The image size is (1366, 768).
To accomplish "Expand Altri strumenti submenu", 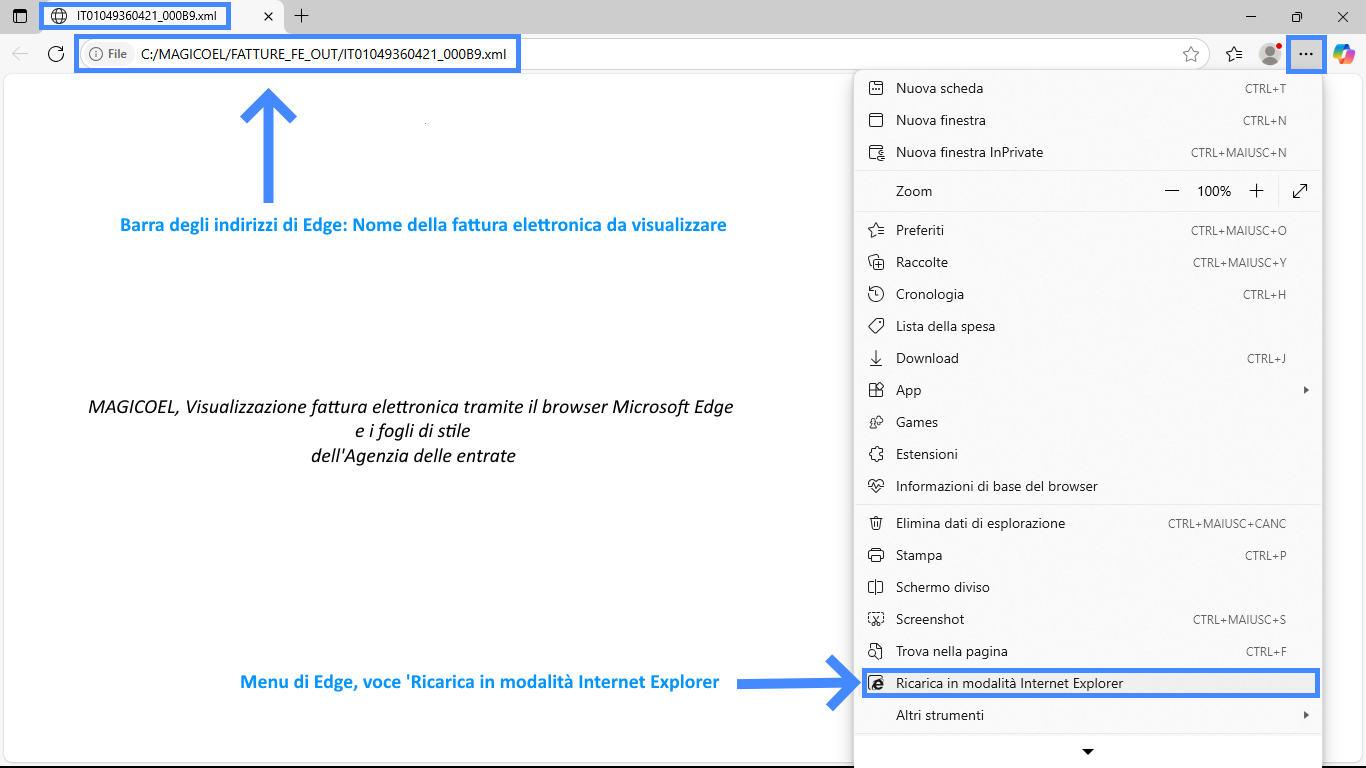I will click(1088, 715).
